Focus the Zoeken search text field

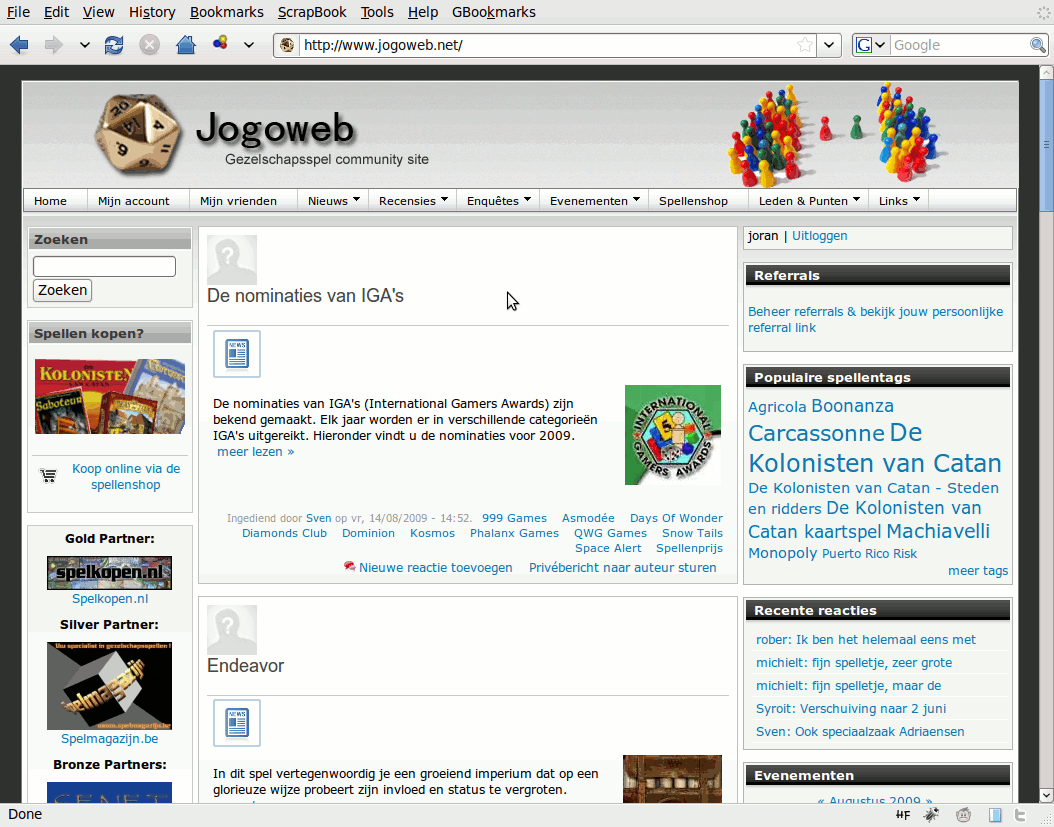pos(104,266)
